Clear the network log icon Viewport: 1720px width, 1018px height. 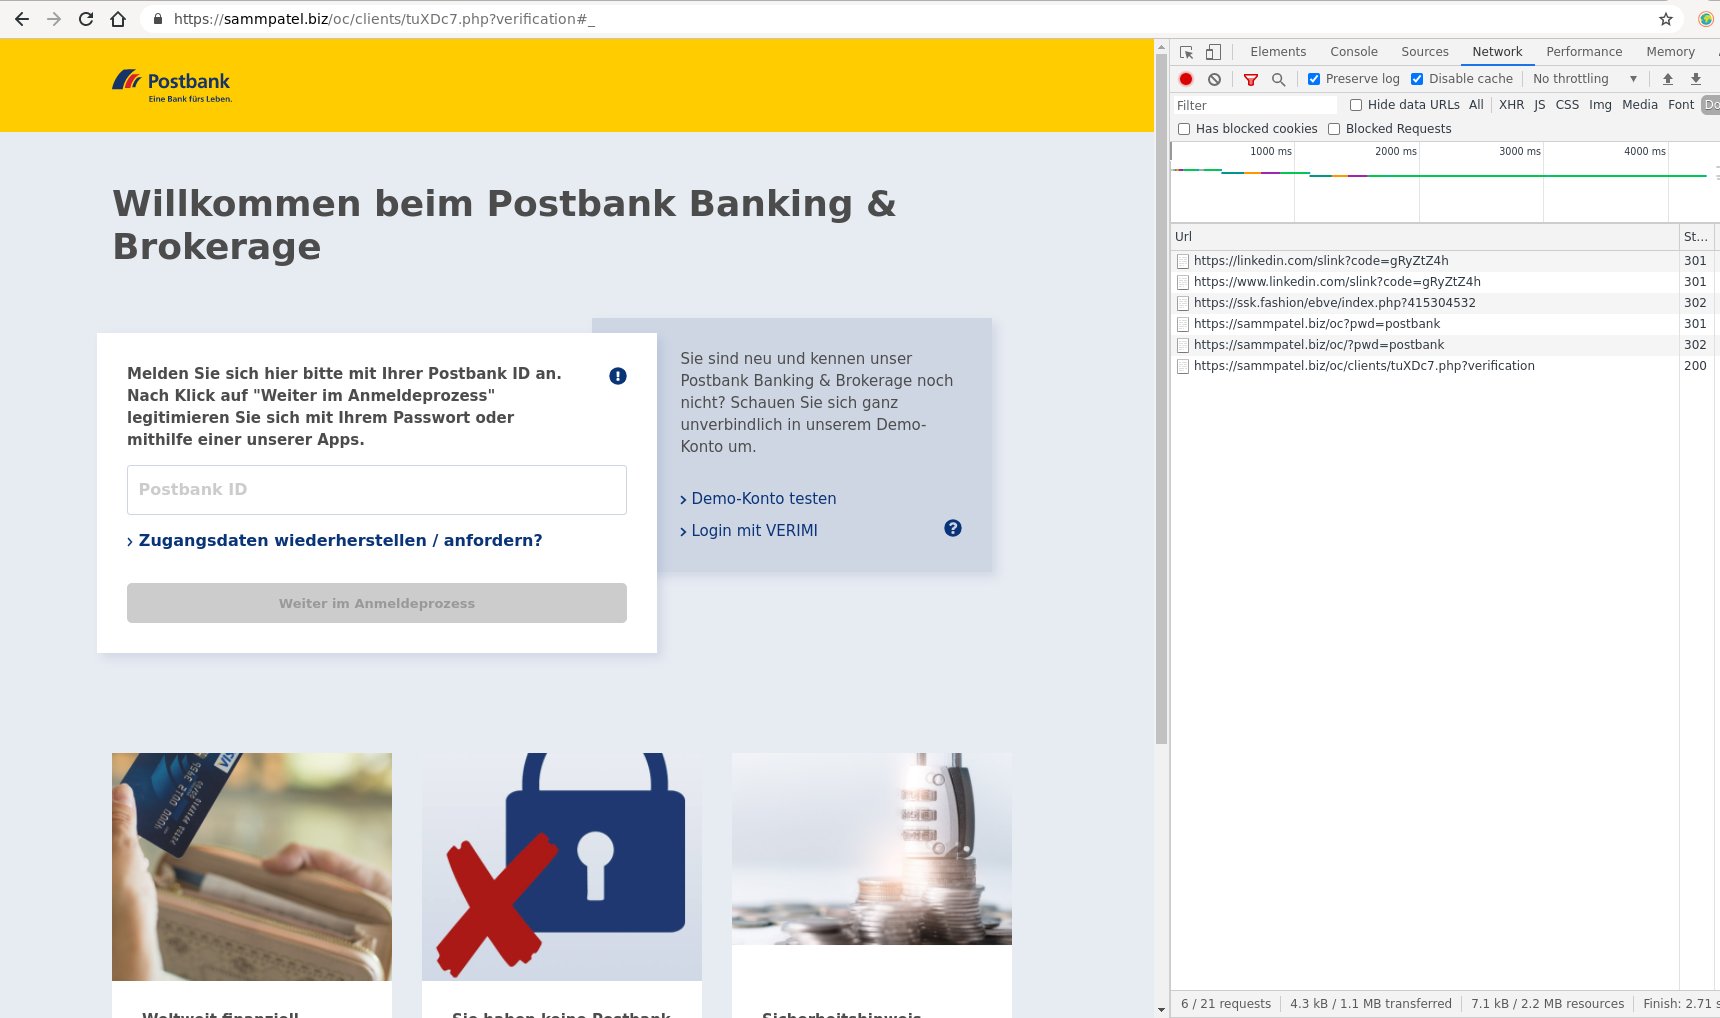click(1214, 79)
